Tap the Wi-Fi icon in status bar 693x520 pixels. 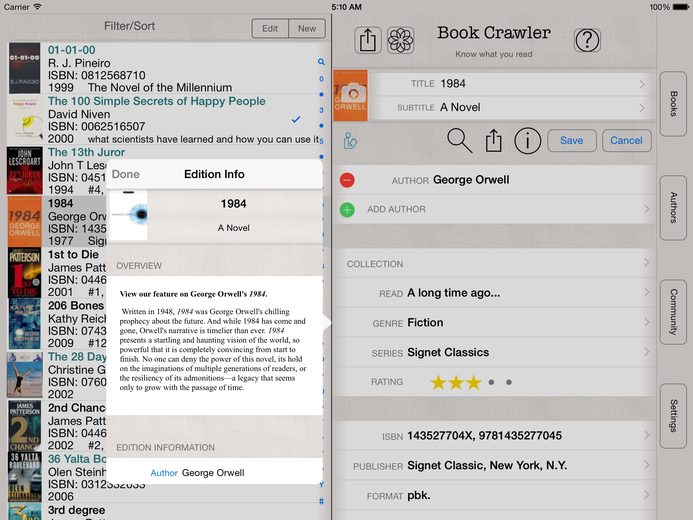click(x=38, y=7)
